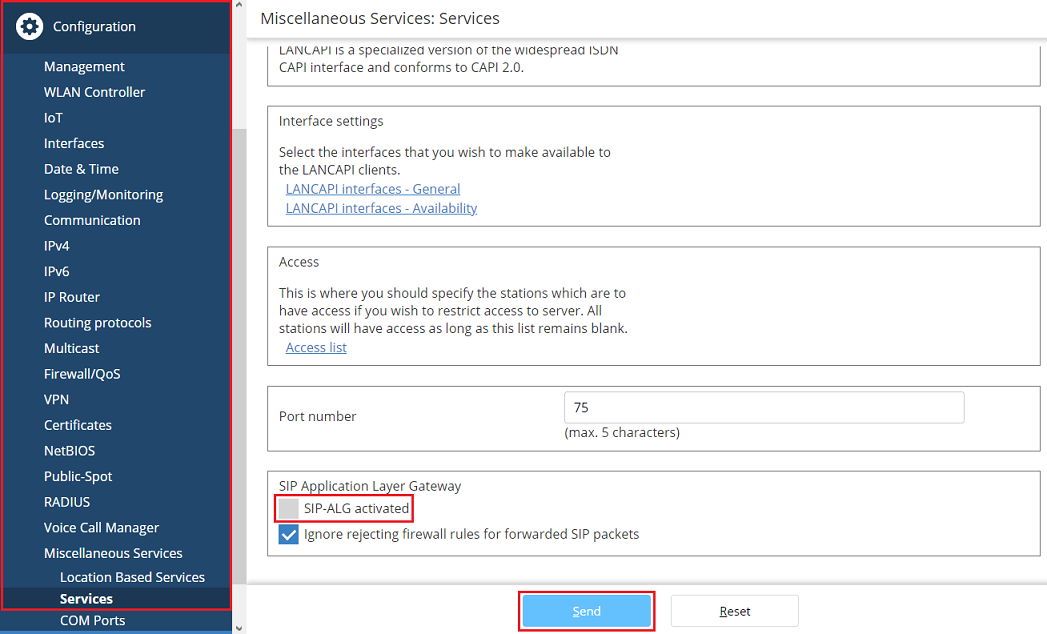Select Location Based Services submenu item
The width and height of the screenshot is (1047, 634).
tap(132, 577)
